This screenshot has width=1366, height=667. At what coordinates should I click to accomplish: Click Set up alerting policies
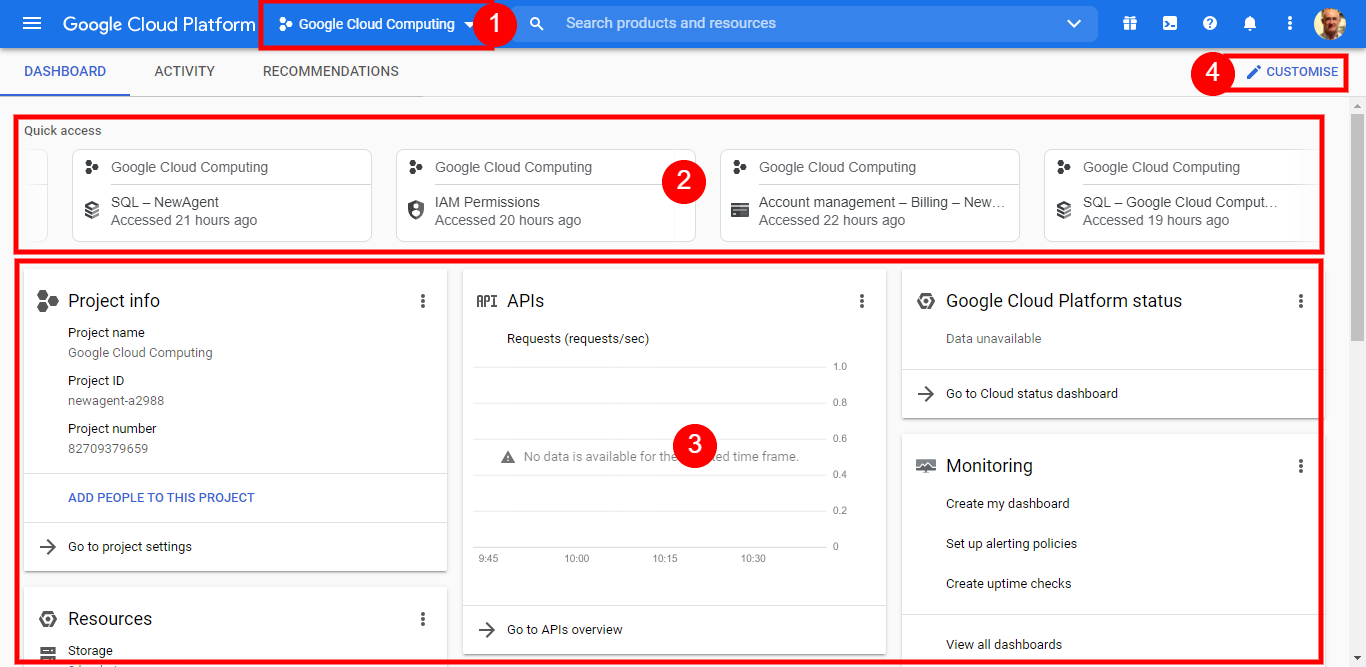tap(1011, 544)
